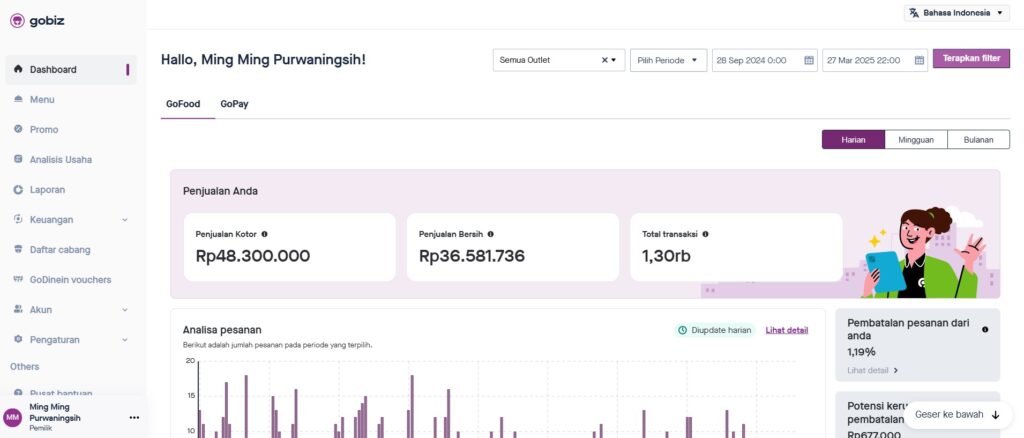Screen dimensions: 1024x438
Task: Open the Lihat detail link in Analisa pesanan
Action: click(x=787, y=330)
